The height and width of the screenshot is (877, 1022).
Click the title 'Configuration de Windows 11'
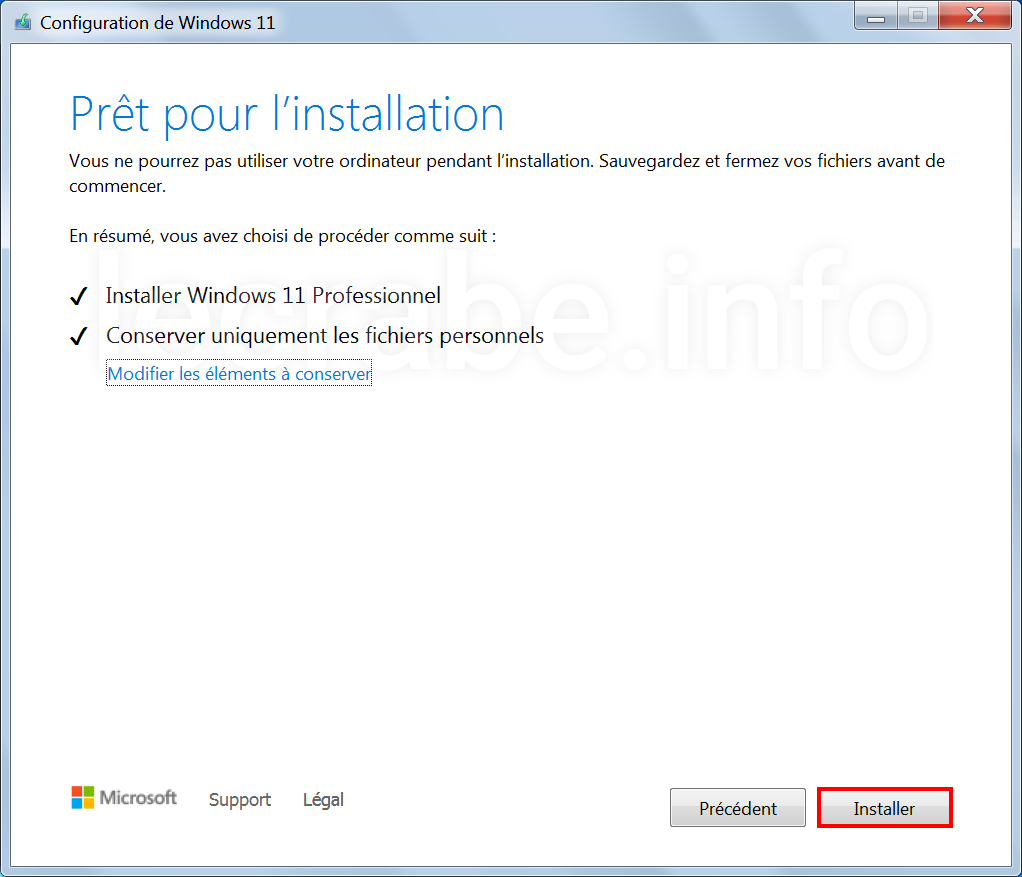pyautogui.click(x=158, y=23)
